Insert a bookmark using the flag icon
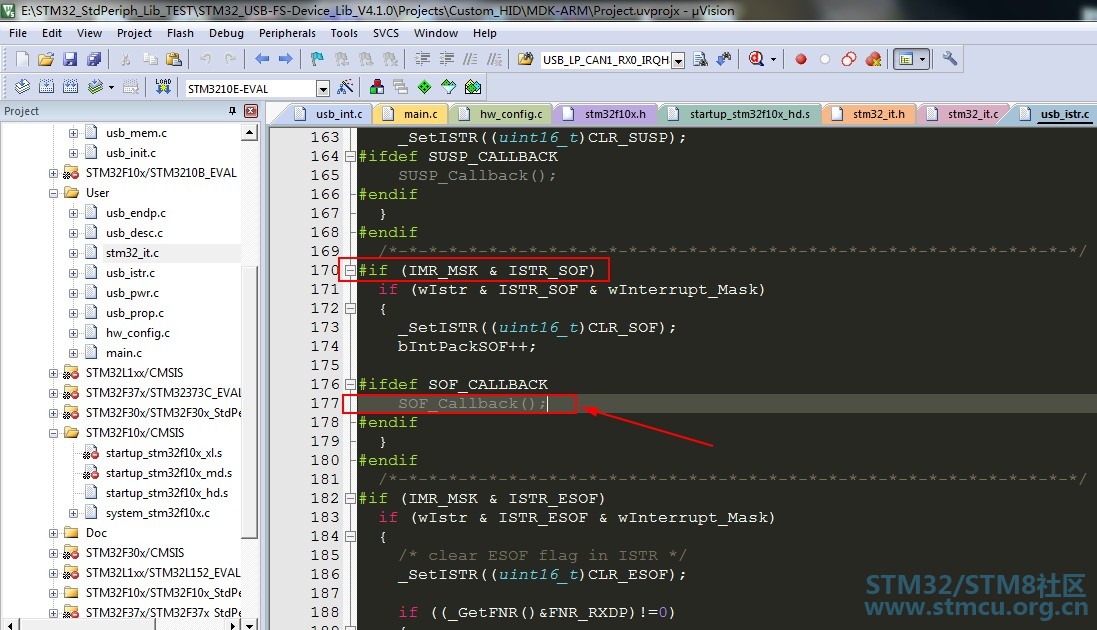This screenshot has width=1097, height=630. (317, 60)
